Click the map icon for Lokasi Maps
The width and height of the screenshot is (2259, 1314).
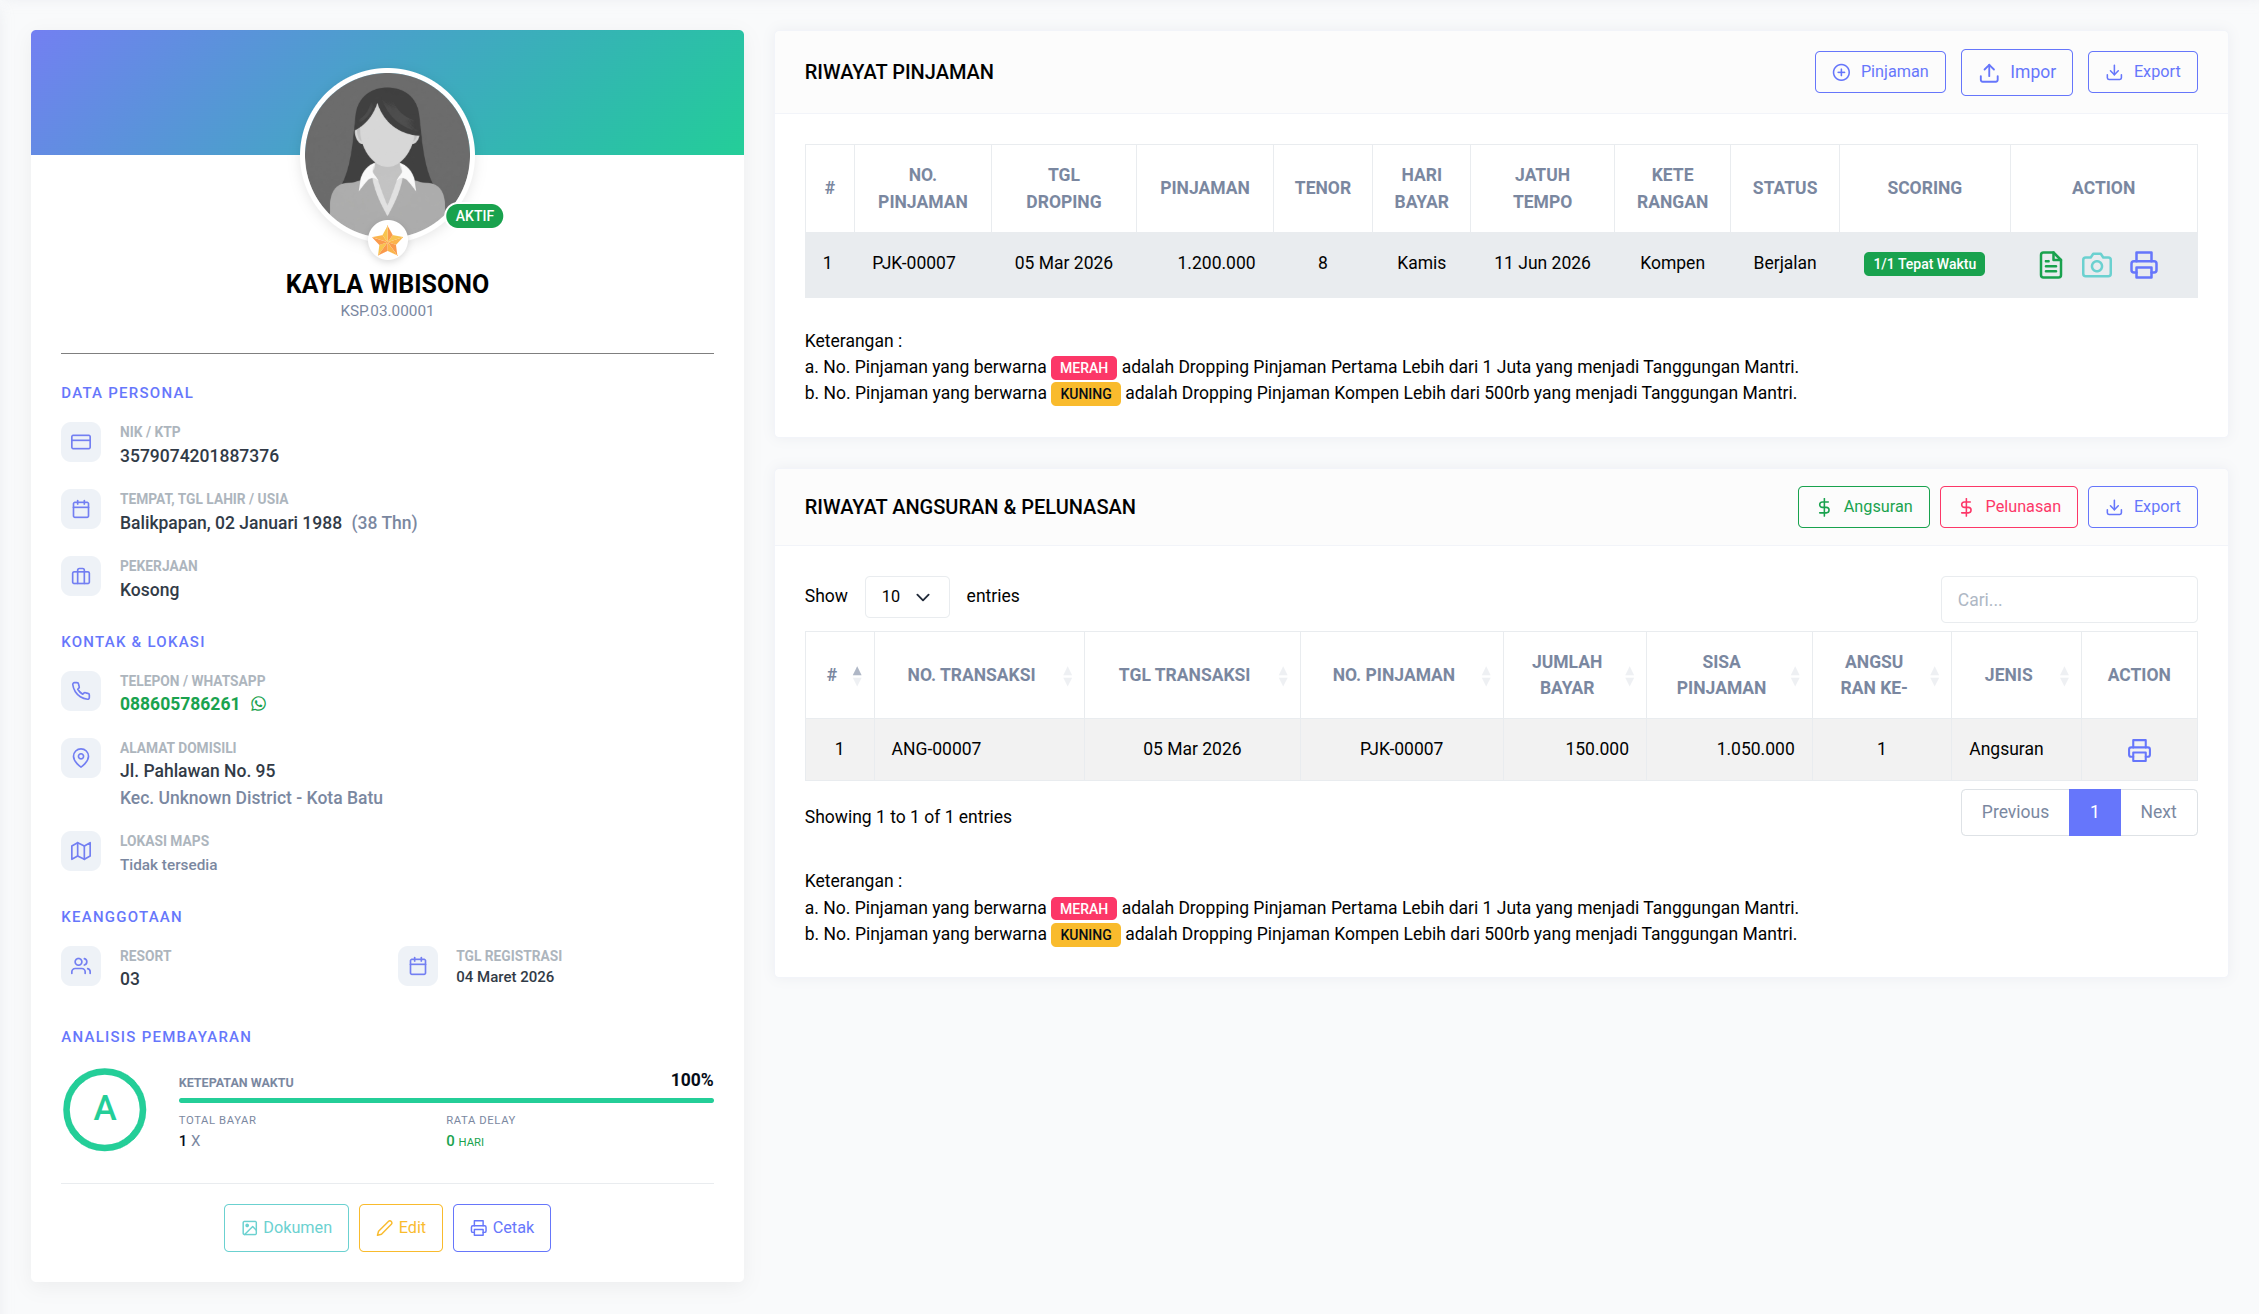pos(81,851)
